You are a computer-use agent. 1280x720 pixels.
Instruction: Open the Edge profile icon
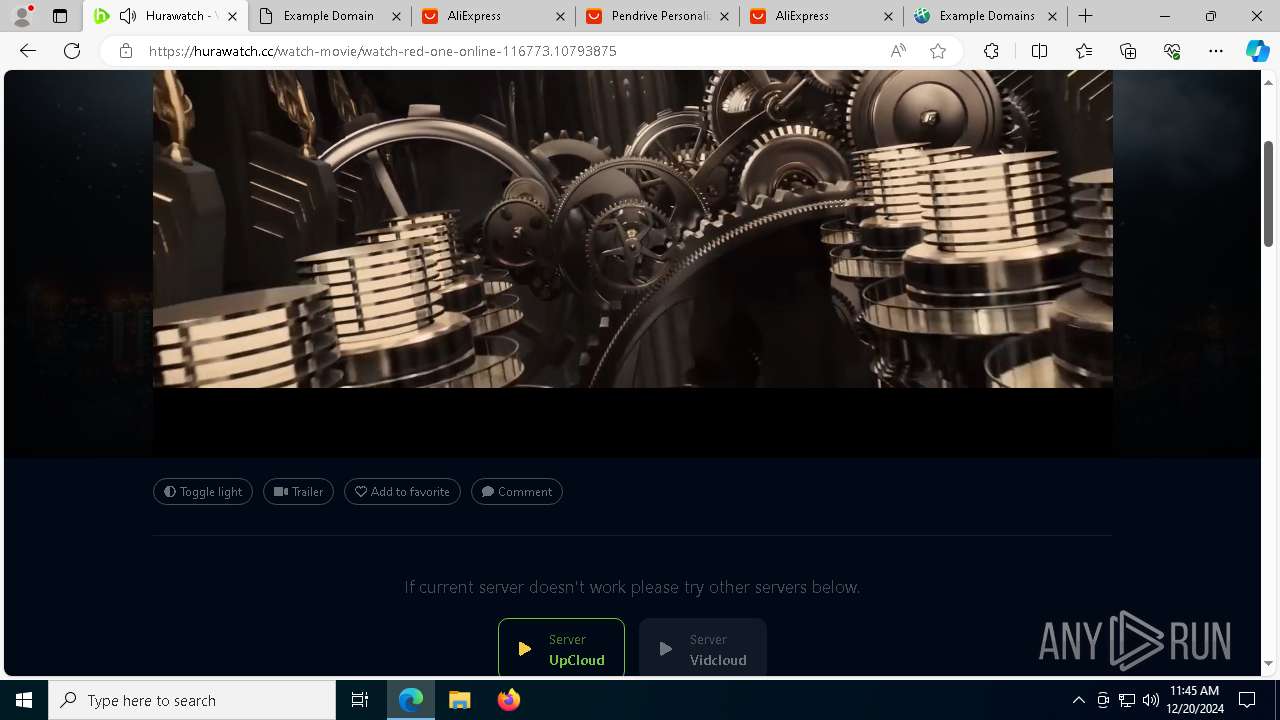coord(22,16)
